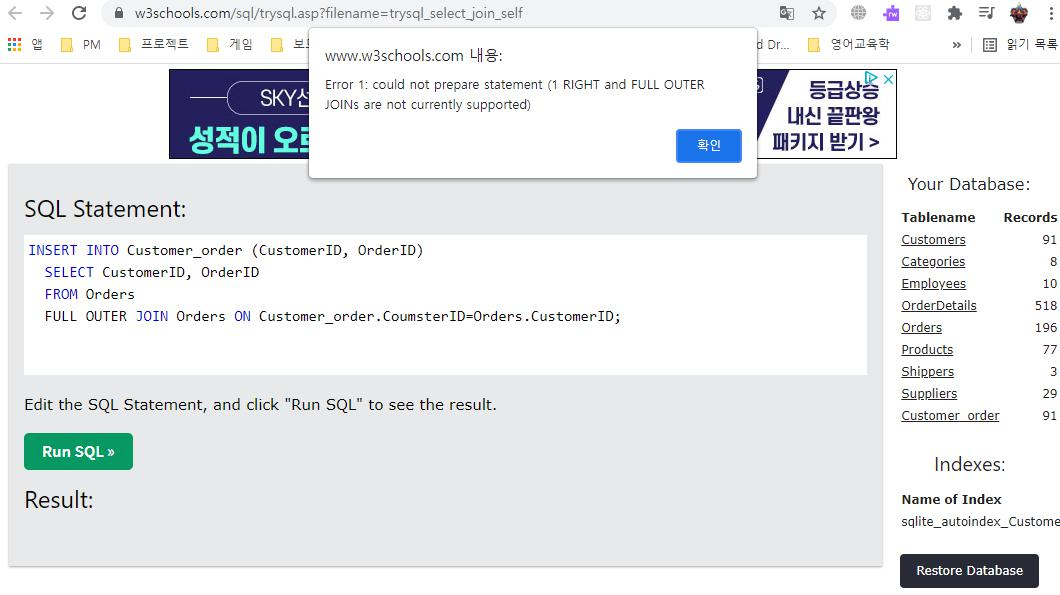Viewport: 1060px width, 595px height.
Task: Close the ad with the X icon
Action: (888, 79)
